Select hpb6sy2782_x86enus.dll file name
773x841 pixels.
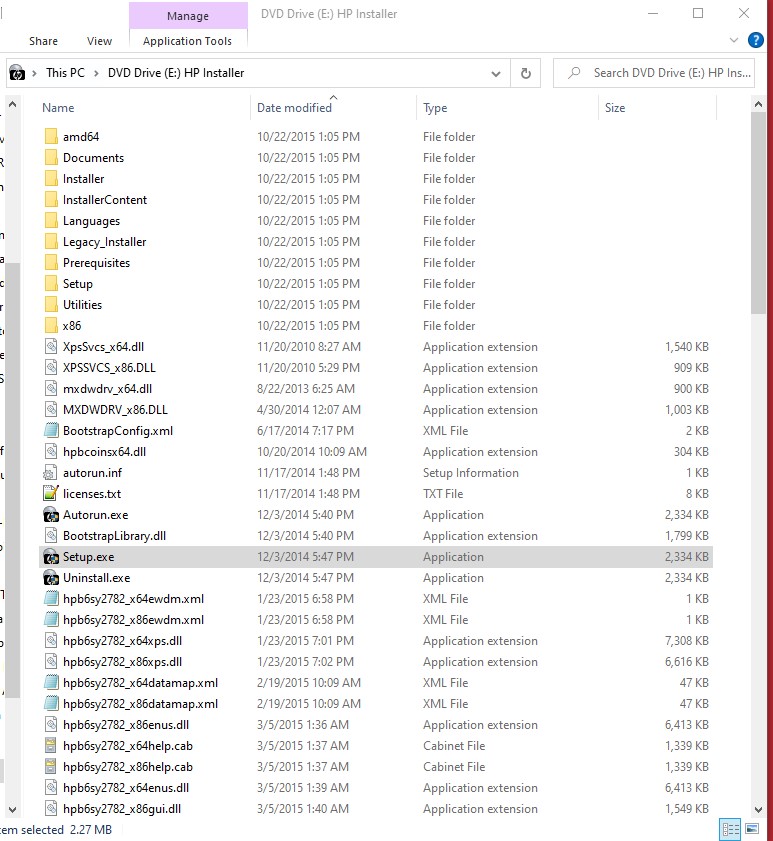(126, 725)
